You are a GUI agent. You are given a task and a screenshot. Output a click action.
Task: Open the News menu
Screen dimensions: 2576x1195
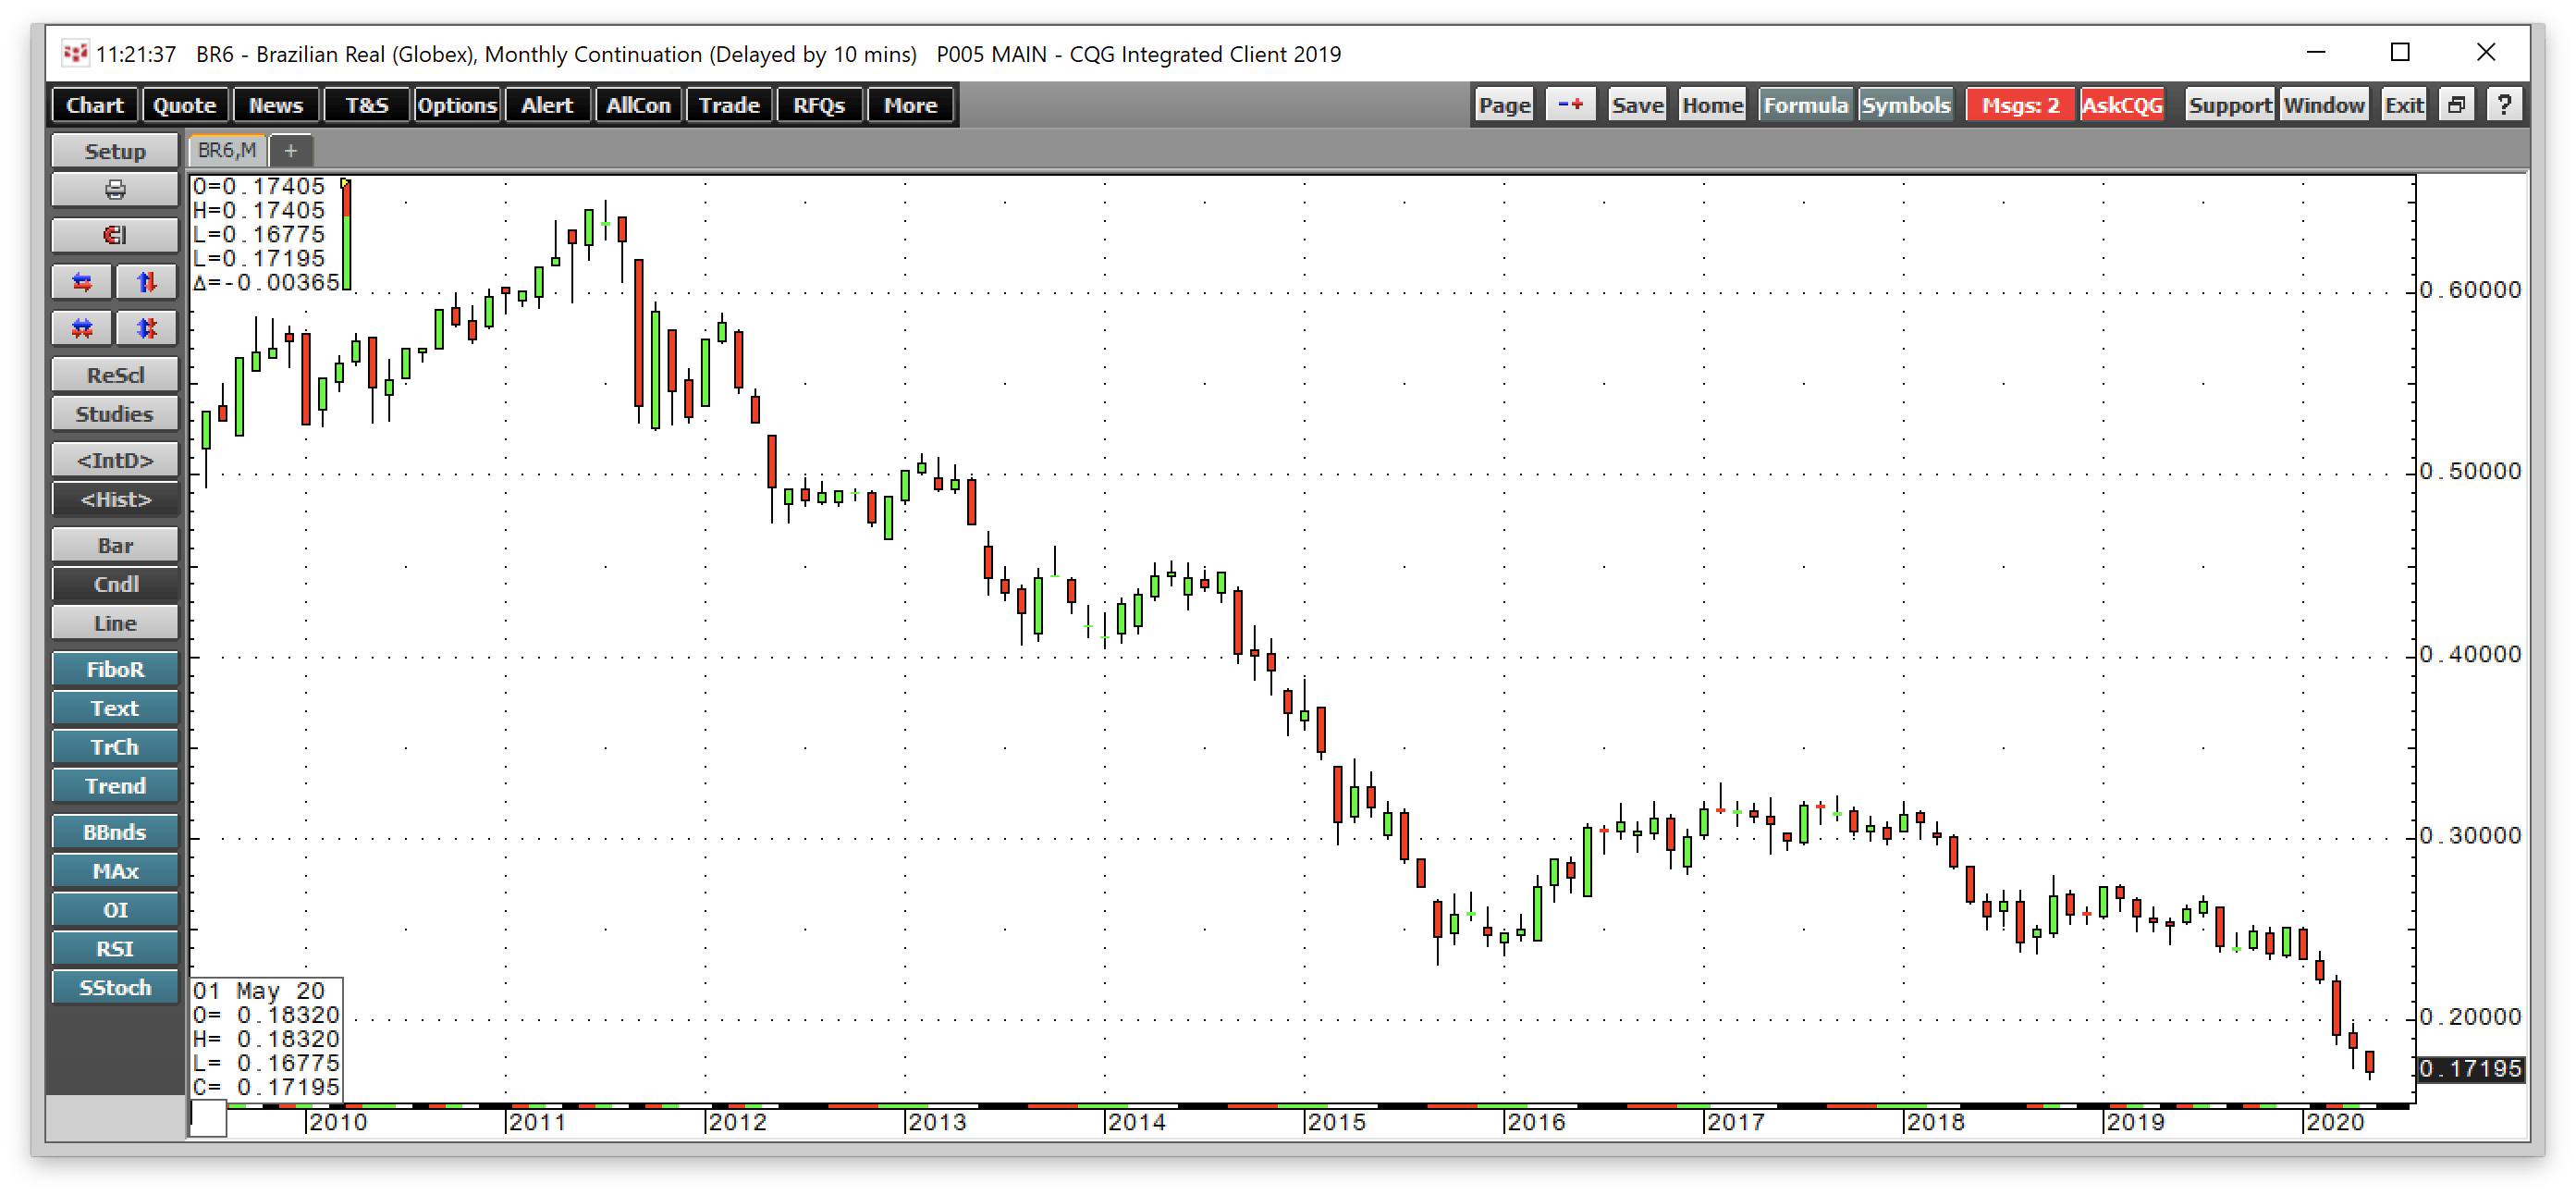pyautogui.click(x=276, y=105)
